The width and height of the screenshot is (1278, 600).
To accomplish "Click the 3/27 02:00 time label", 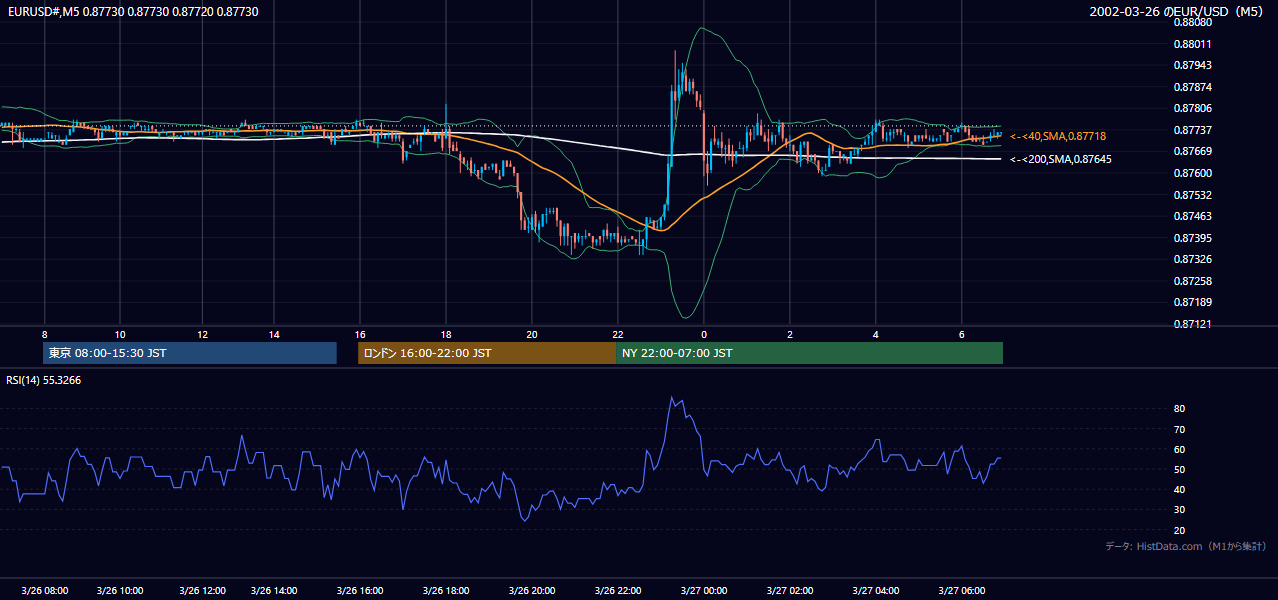I will (790, 590).
